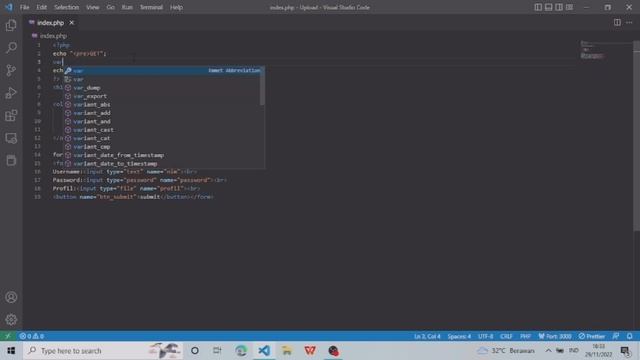The width and height of the screenshot is (640, 360).
Task: Select the index.php editor tab
Action: pyautogui.click(x=51, y=23)
